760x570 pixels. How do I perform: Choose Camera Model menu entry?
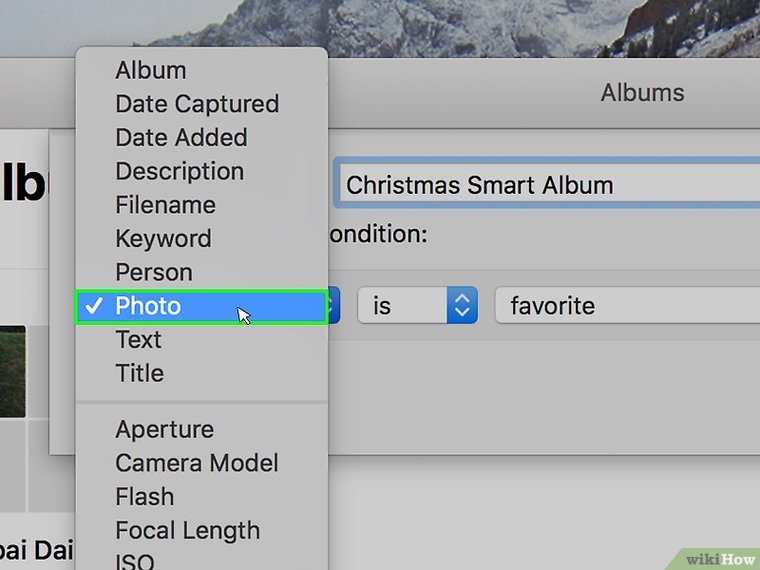(x=197, y=463)
